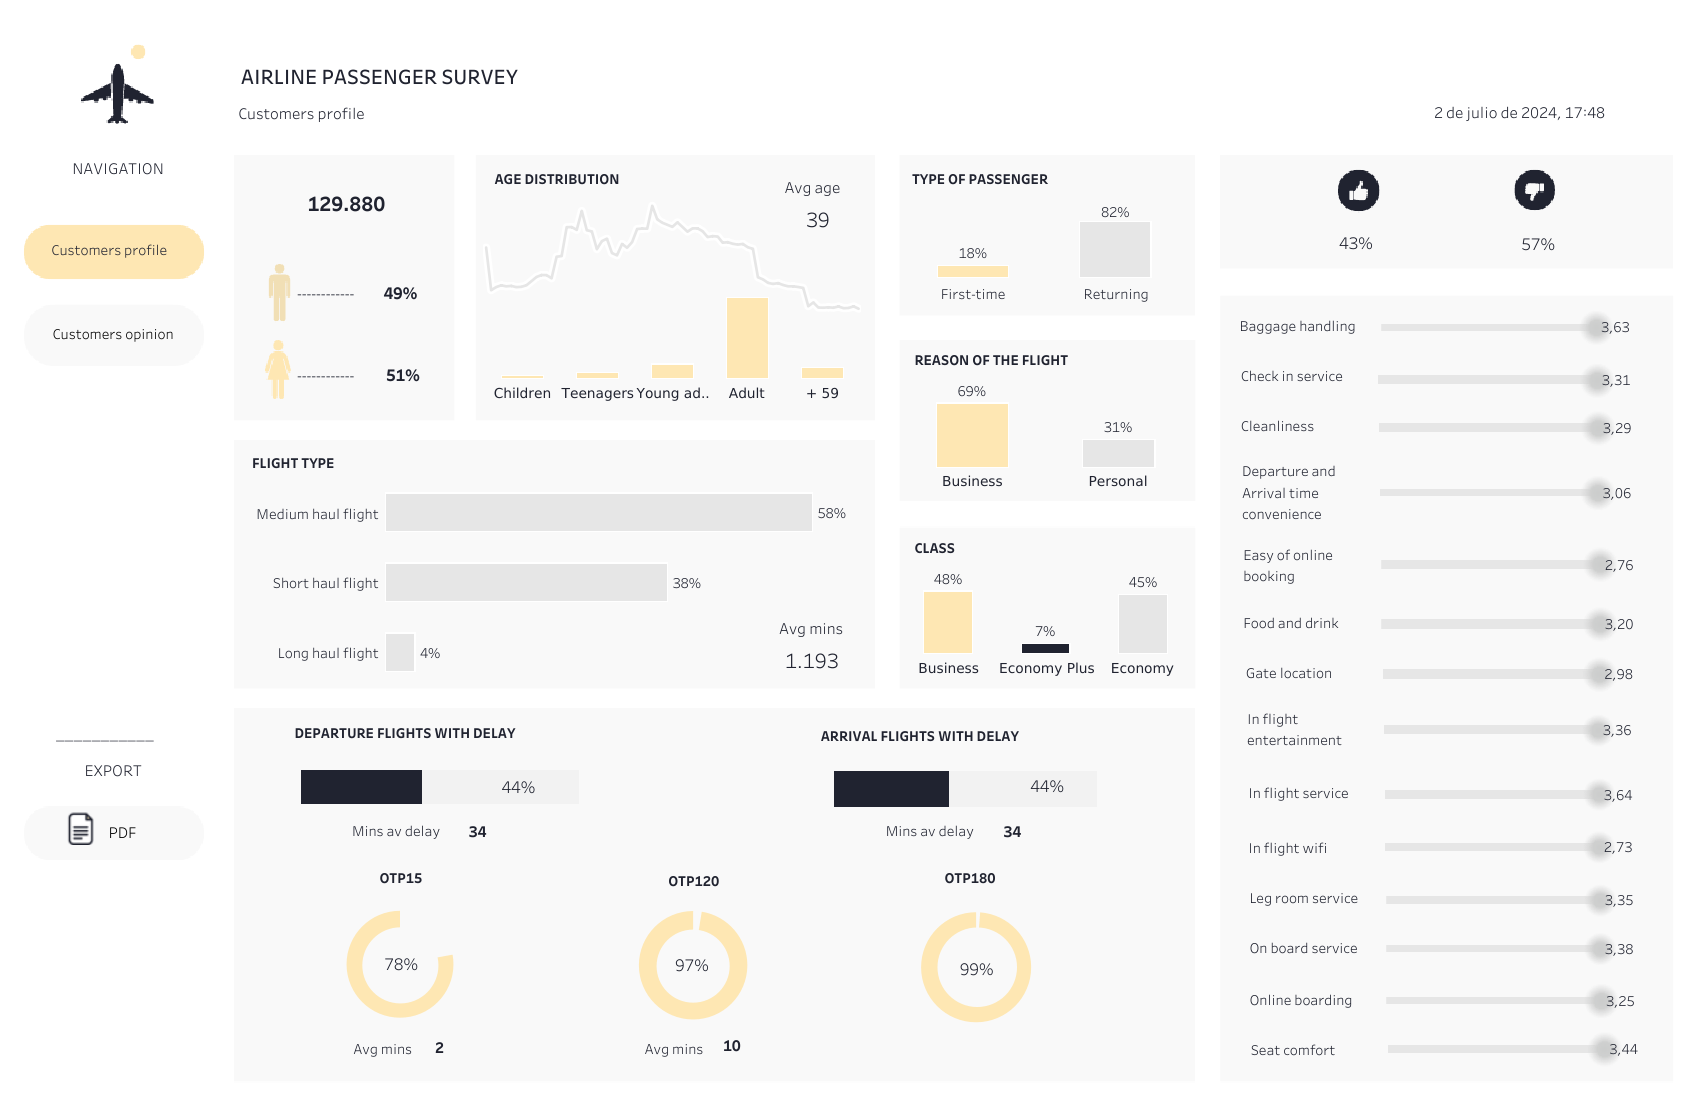Select the female passenger figure icon
This screenshot has height=1111, width=1706.
pos(278,370)
